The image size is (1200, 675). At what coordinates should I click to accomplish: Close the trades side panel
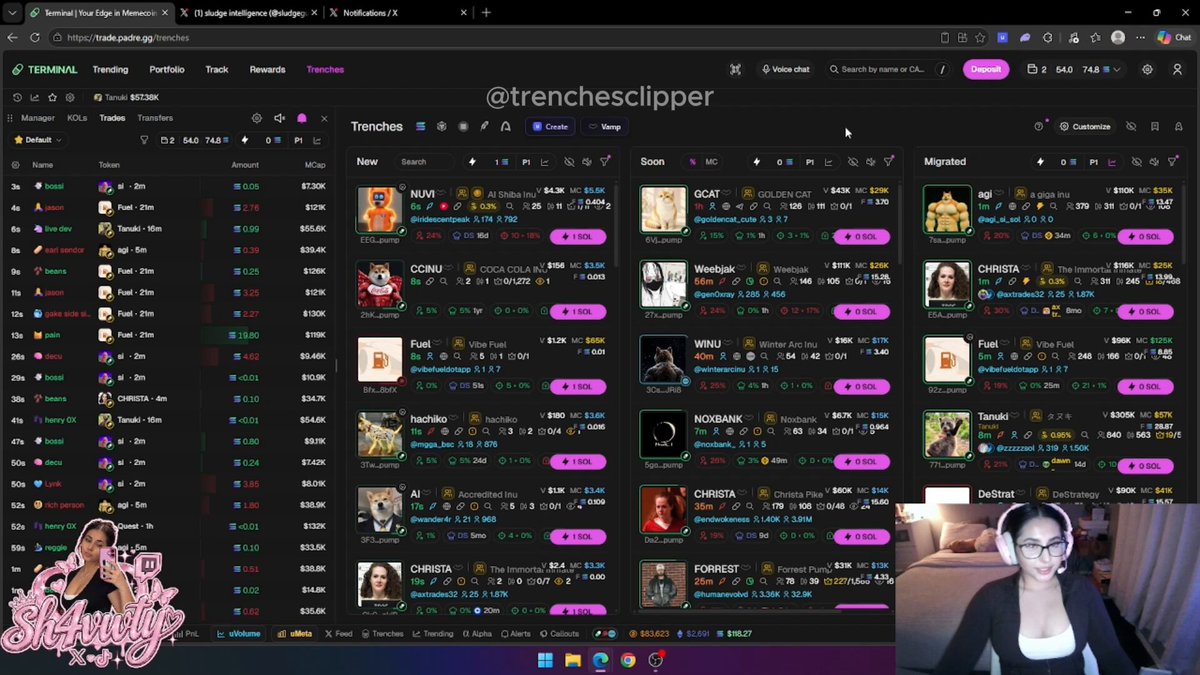324,118
